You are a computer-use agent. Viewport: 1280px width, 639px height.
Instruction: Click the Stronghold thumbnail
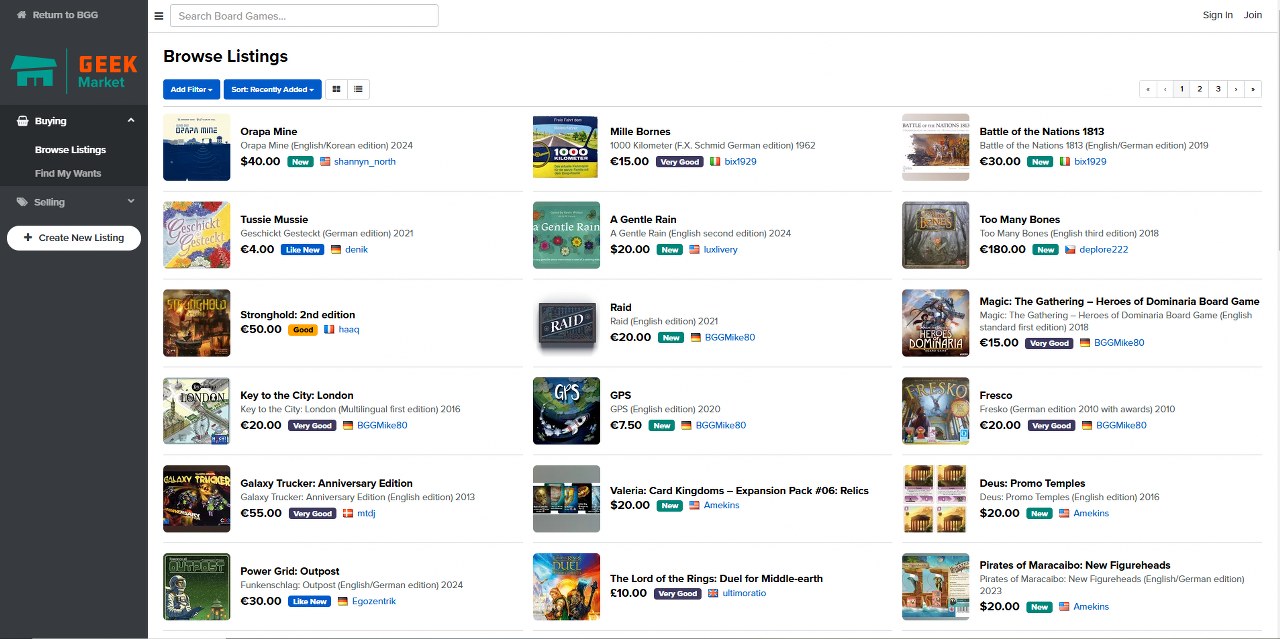(x=197, y=323)
